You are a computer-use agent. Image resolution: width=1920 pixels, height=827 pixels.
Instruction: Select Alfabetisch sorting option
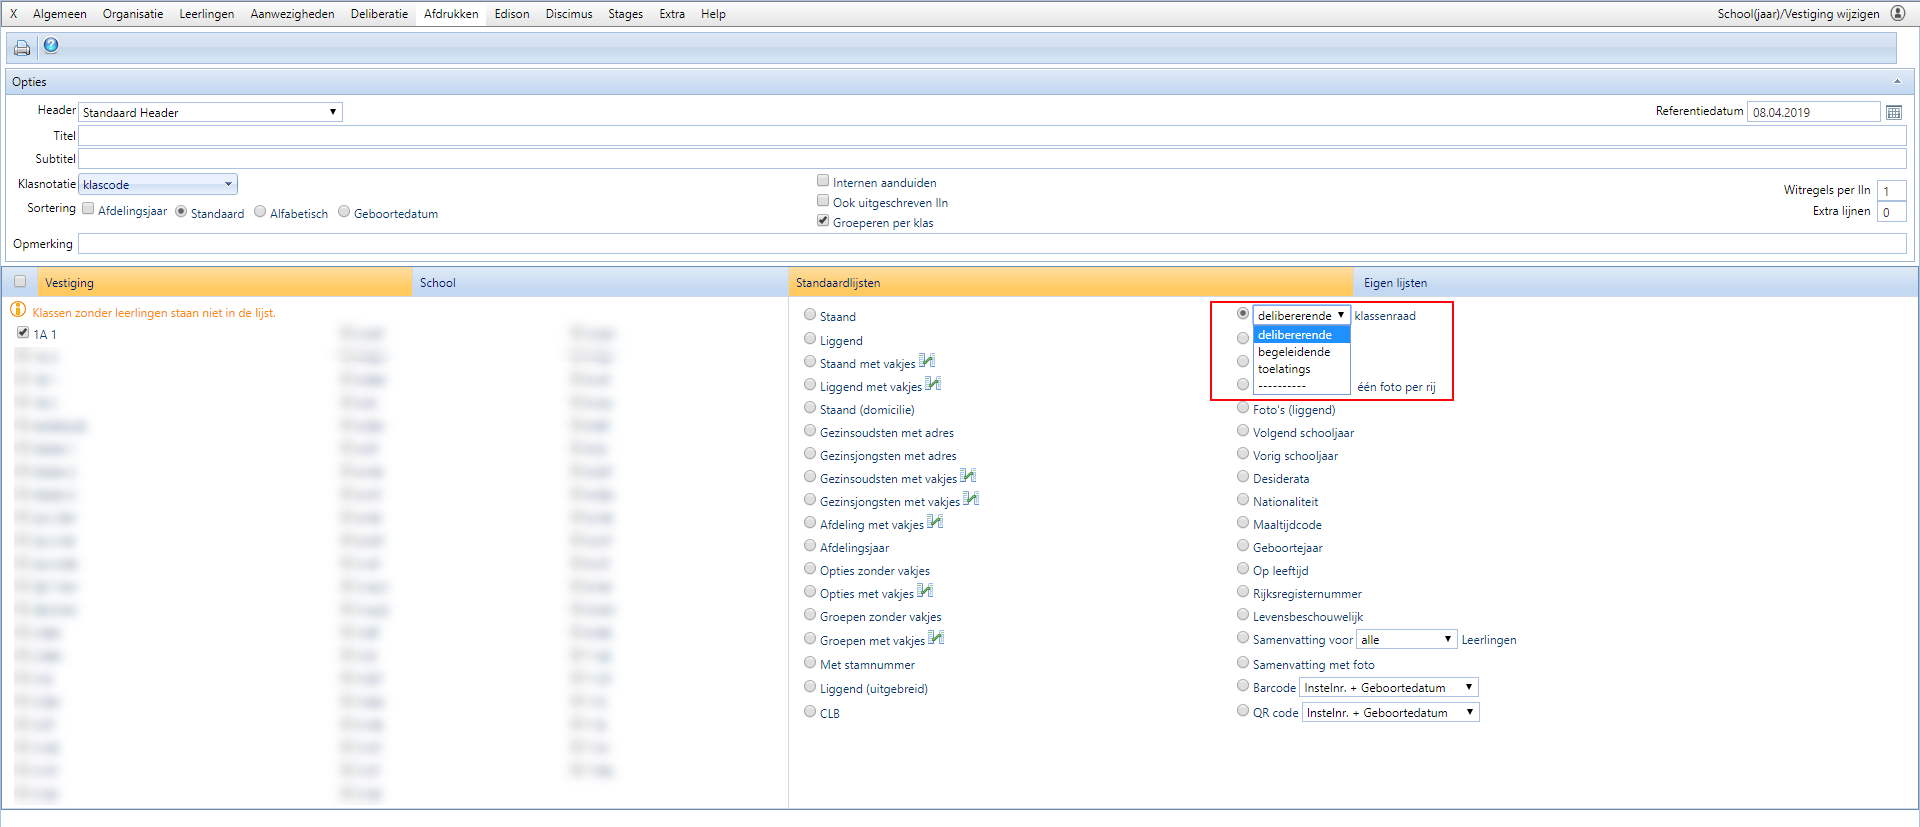pos(260,212)
